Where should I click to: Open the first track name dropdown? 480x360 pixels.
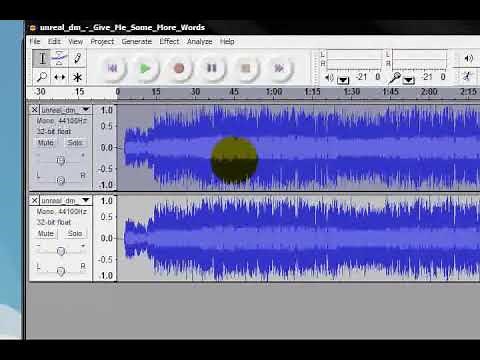tap(65, 110)
